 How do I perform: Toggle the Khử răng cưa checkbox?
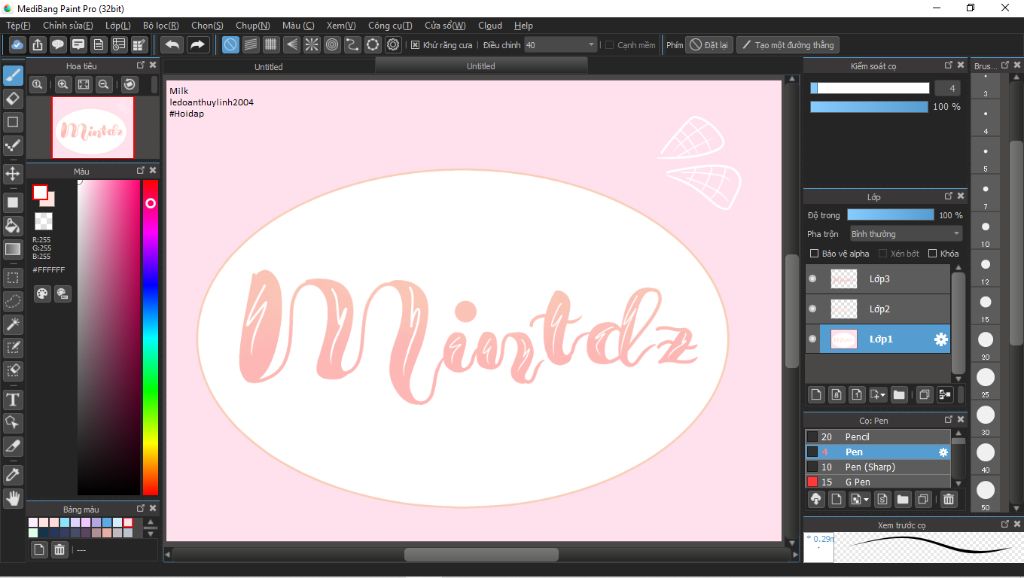pos(416,45)
